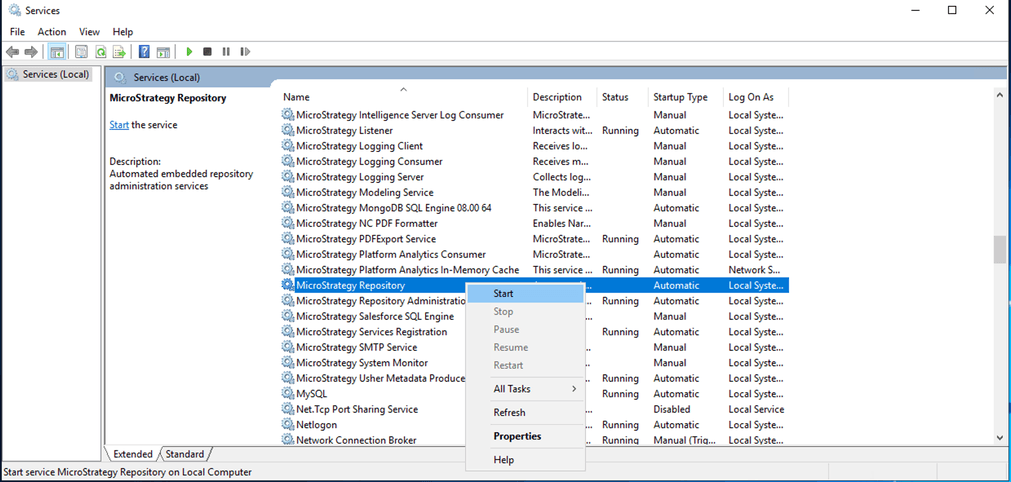Click the Refresh toolbar icon

click(101, 52)
